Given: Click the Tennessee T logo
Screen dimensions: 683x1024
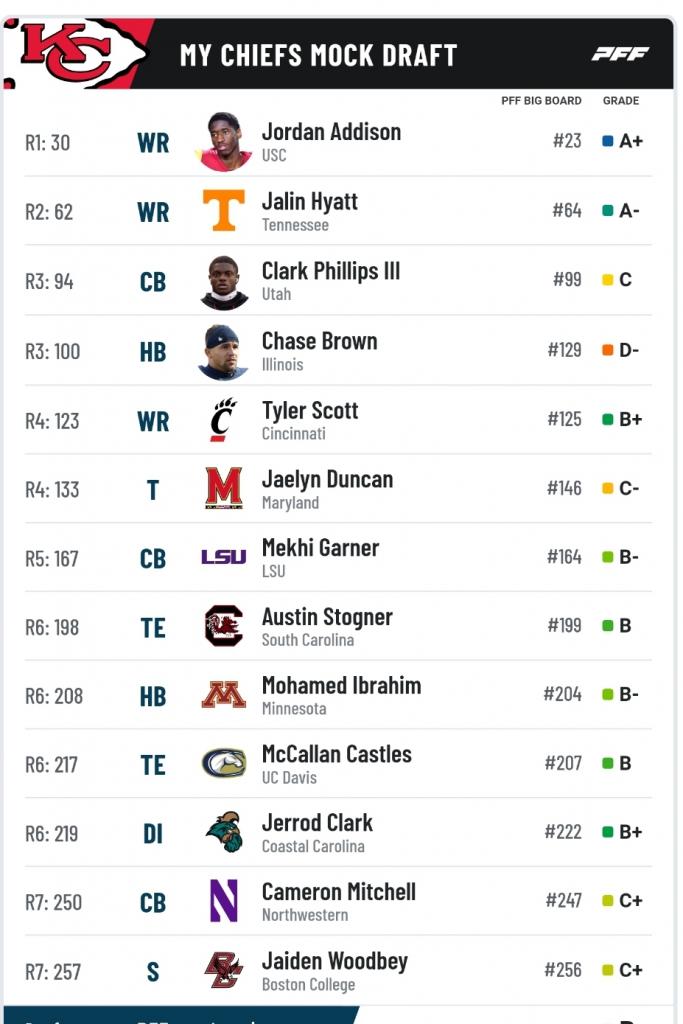Looking at the screenshot, I should point(223,210).
